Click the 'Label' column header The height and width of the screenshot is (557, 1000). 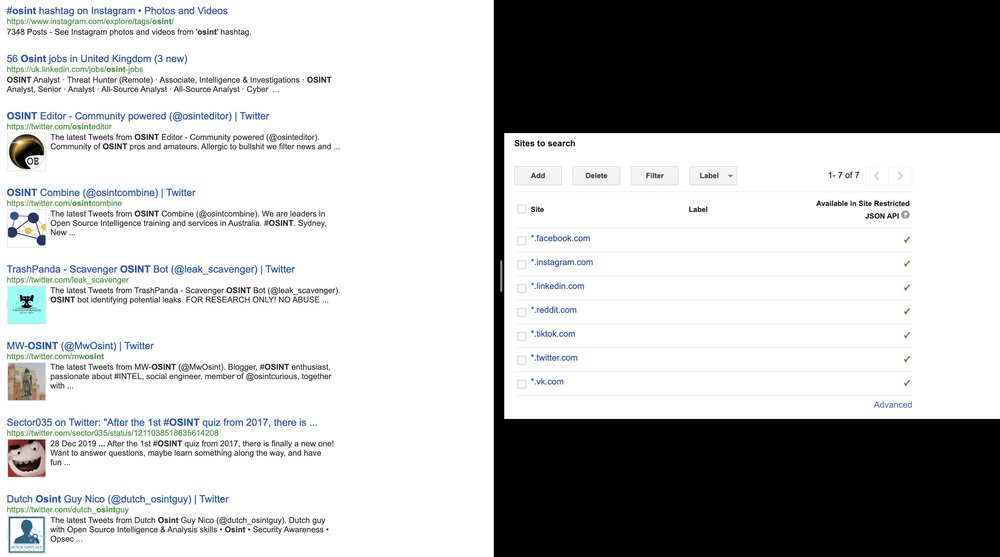coord(698,209)
